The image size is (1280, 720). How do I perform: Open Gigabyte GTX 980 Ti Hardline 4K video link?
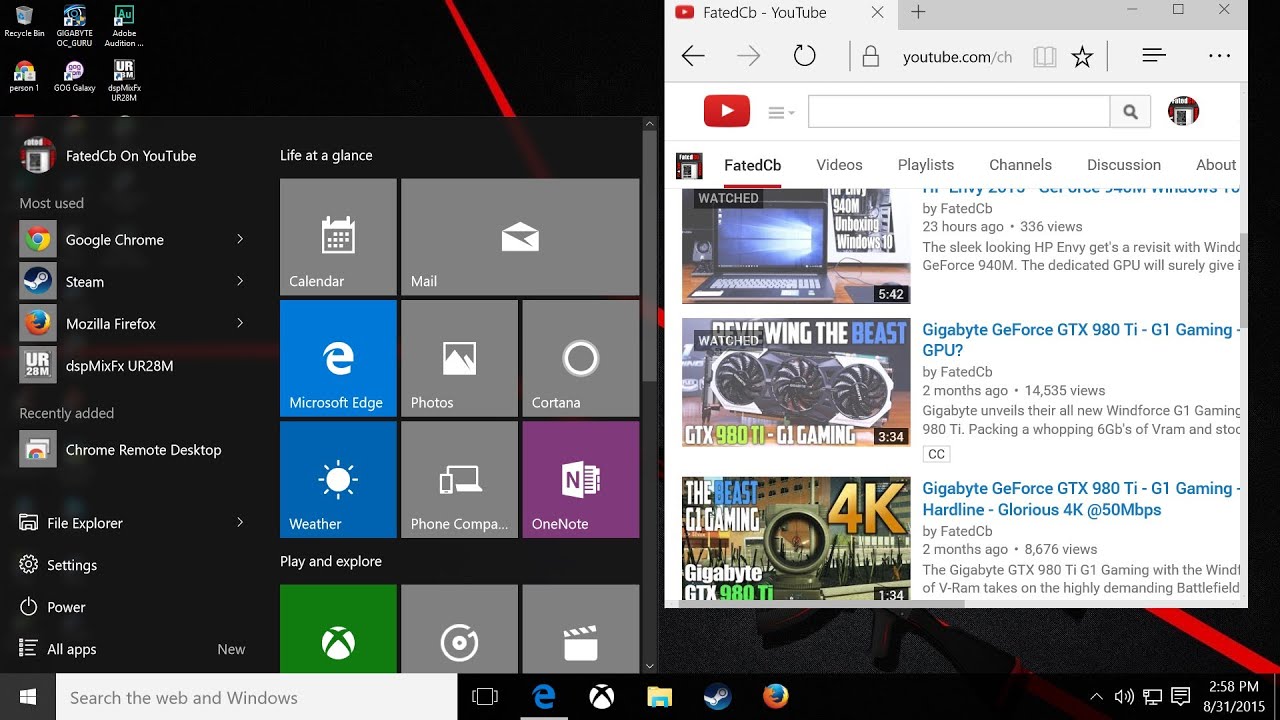[x=1081, y=499]
